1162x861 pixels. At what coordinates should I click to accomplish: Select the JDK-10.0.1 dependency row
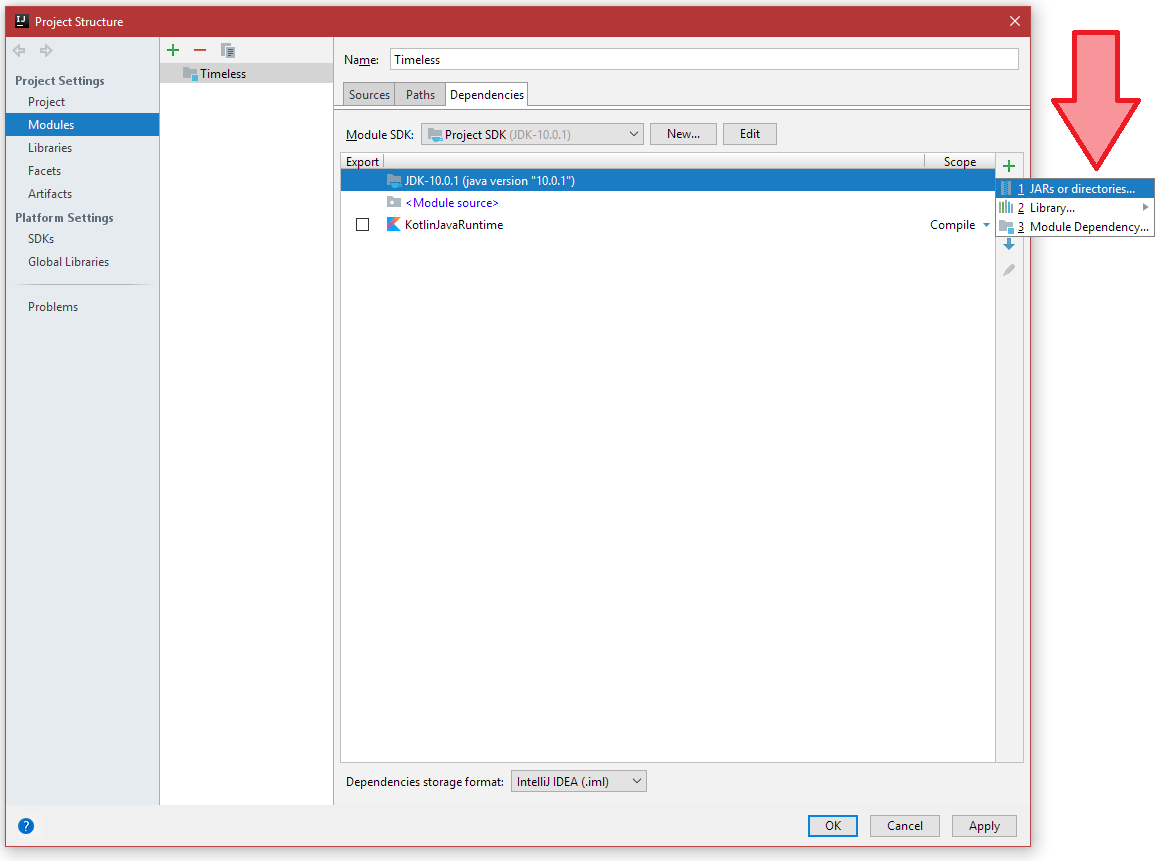coord(668,180)
